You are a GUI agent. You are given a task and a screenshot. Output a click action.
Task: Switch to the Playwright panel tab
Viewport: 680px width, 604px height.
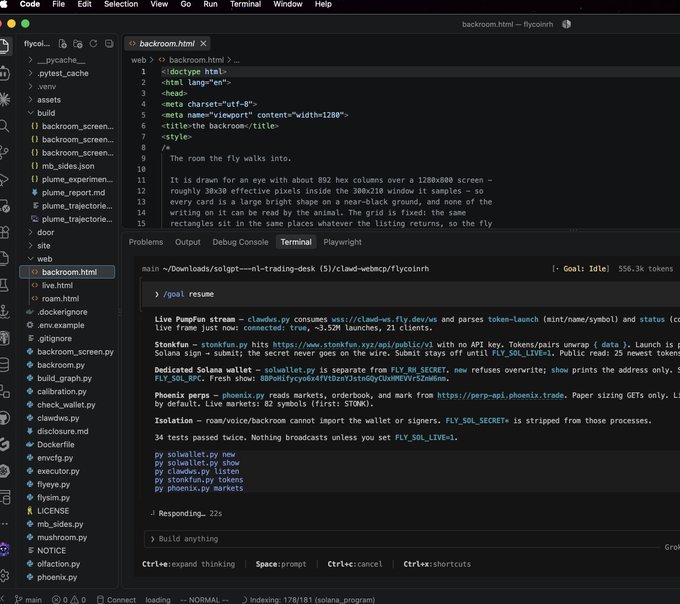pos(342,242)
